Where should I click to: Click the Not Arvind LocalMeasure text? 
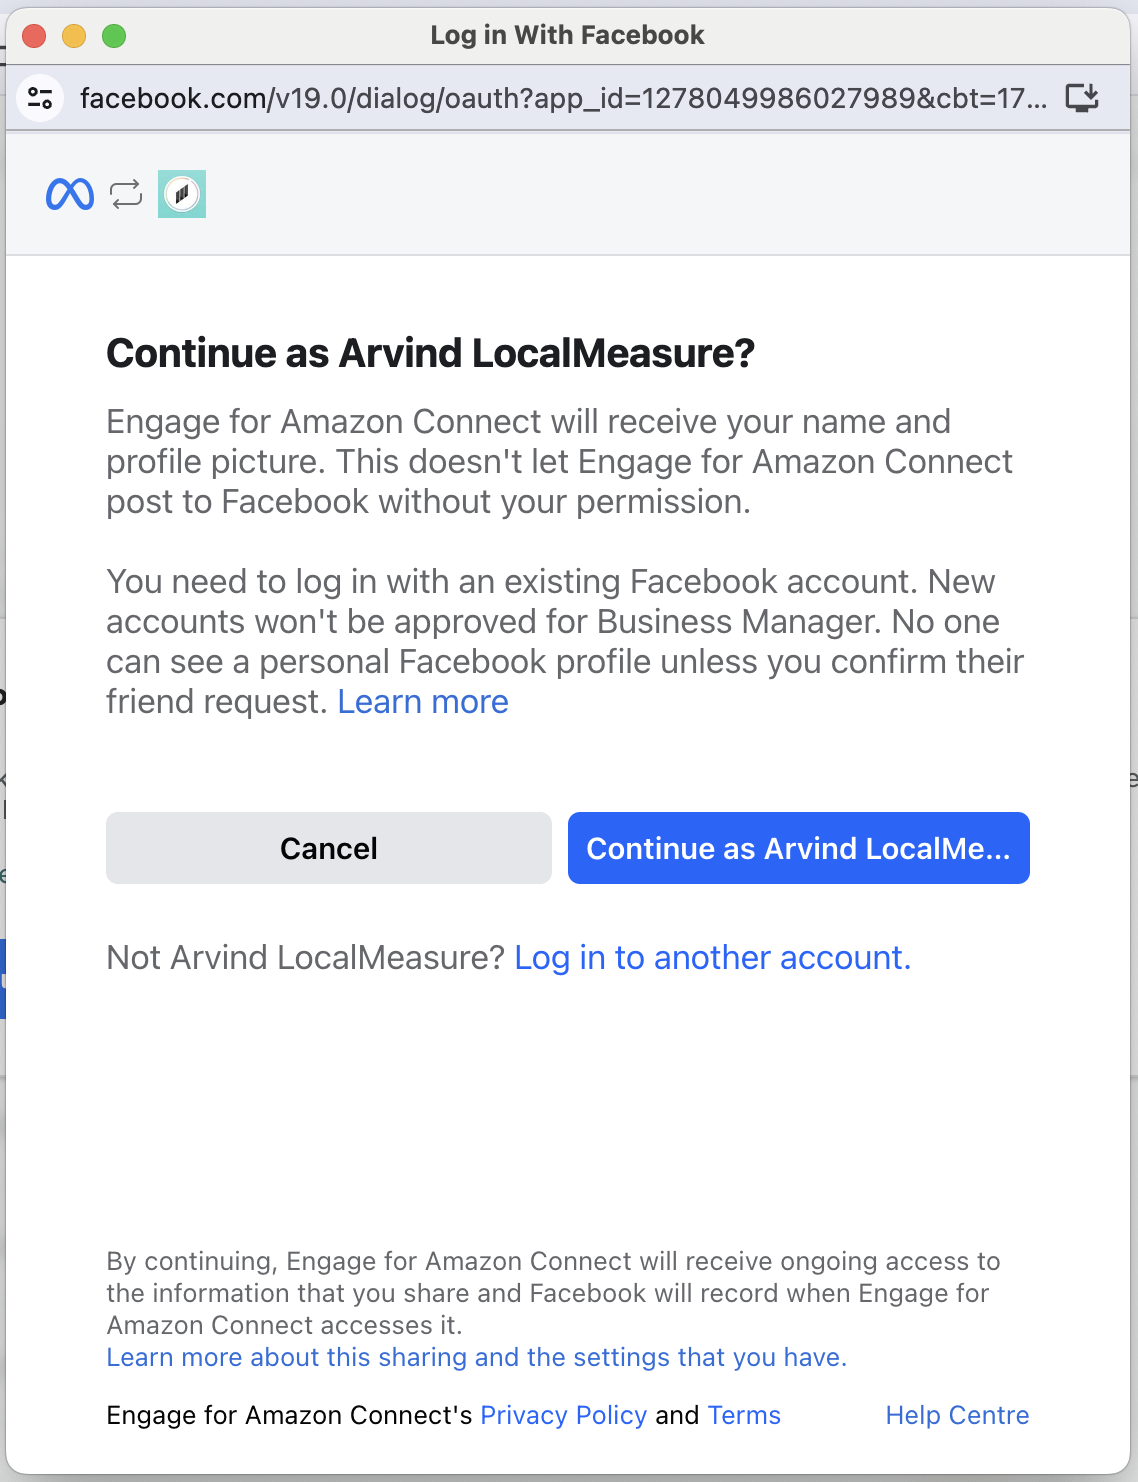coord(305,958)
